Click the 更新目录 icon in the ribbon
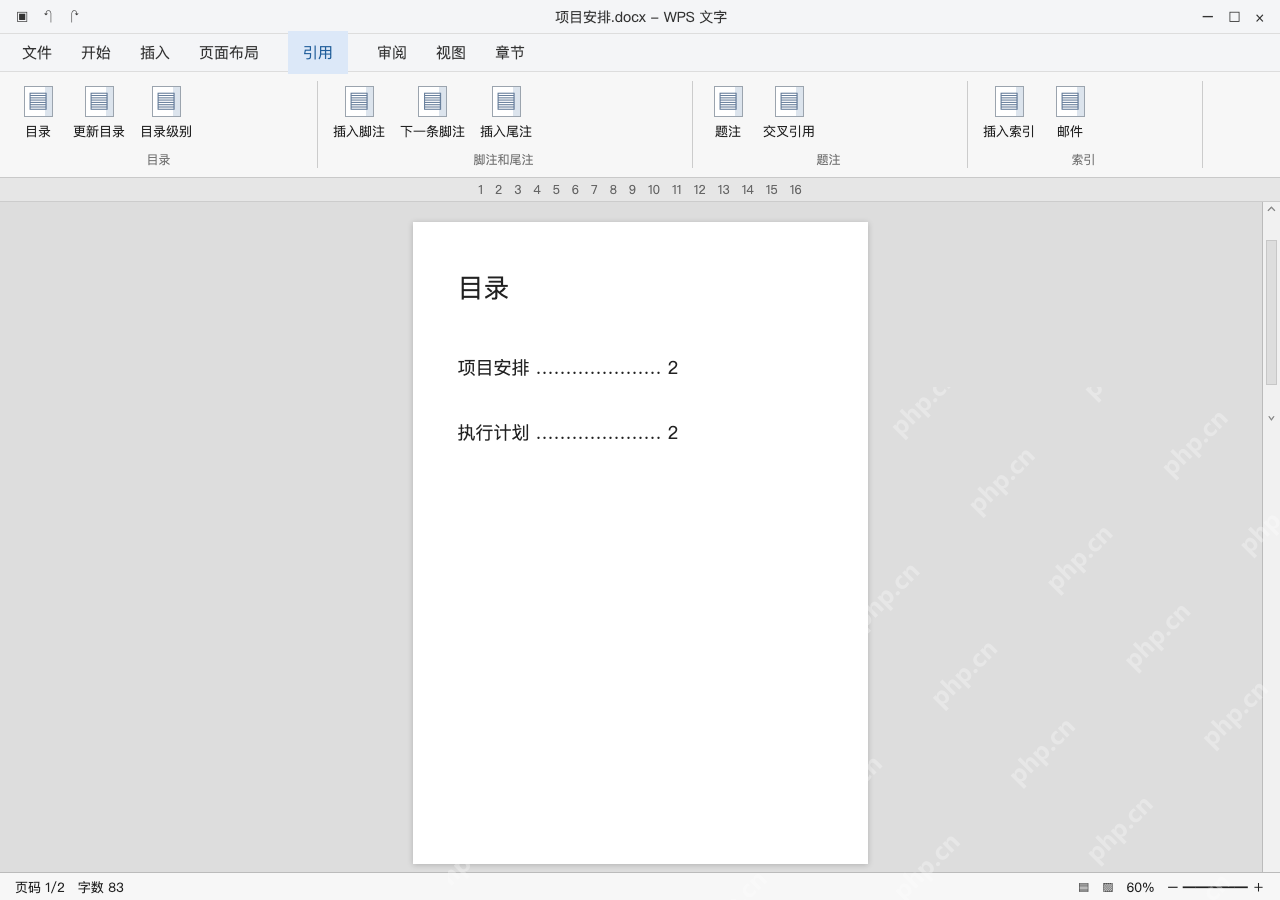The image size is (1280, 900). [x=99, y=101]
